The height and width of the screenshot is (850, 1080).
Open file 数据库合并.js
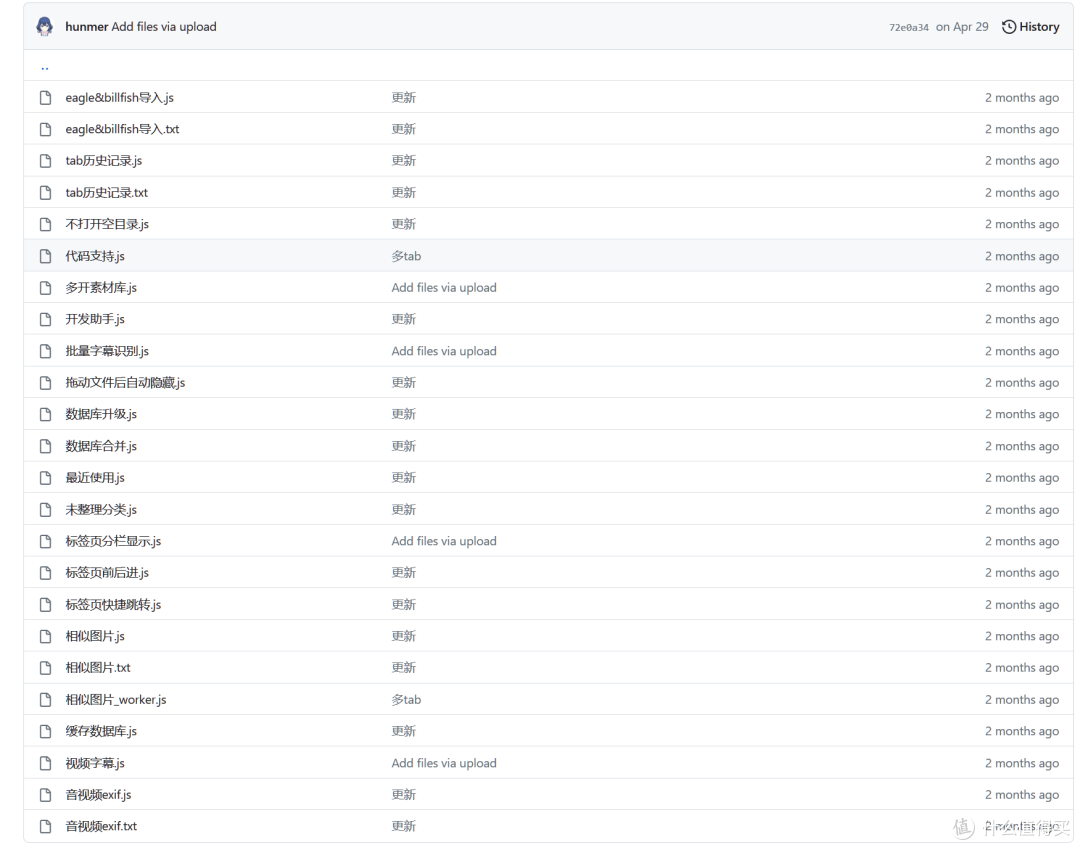(101, 446)
